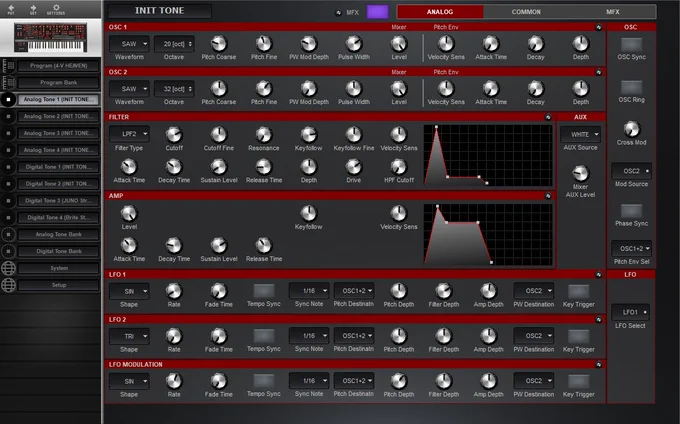Click the AMP section round icon

pyautogui.click(x=548, y=196)
